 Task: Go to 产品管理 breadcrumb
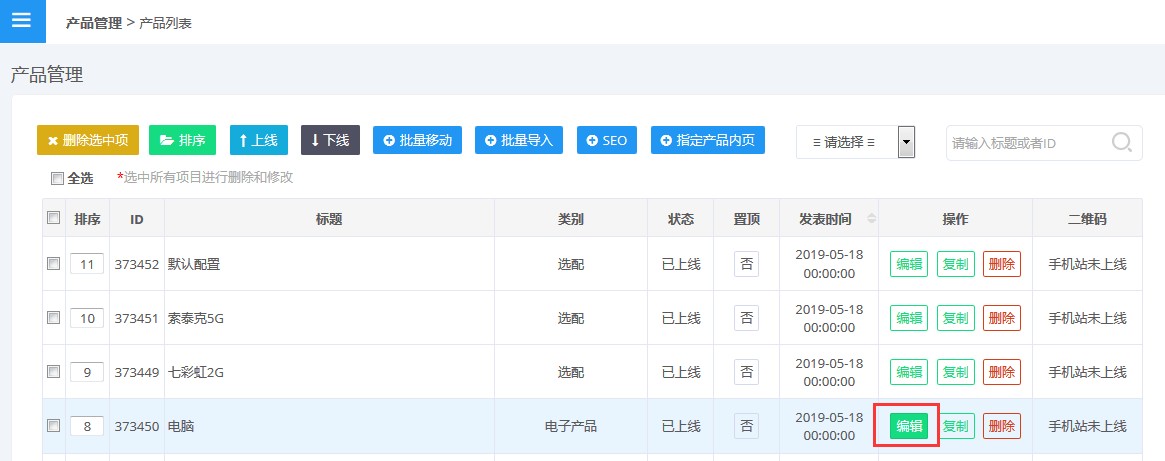tap(93, 22)
